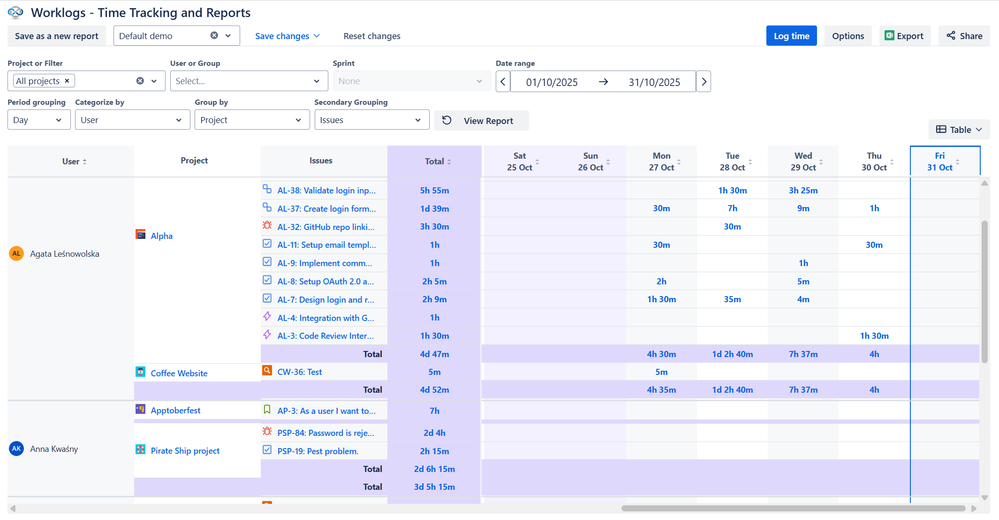Click bug icon next to AL-32 issue
This screenshot has width=999, height=520.
coord(267,226)
